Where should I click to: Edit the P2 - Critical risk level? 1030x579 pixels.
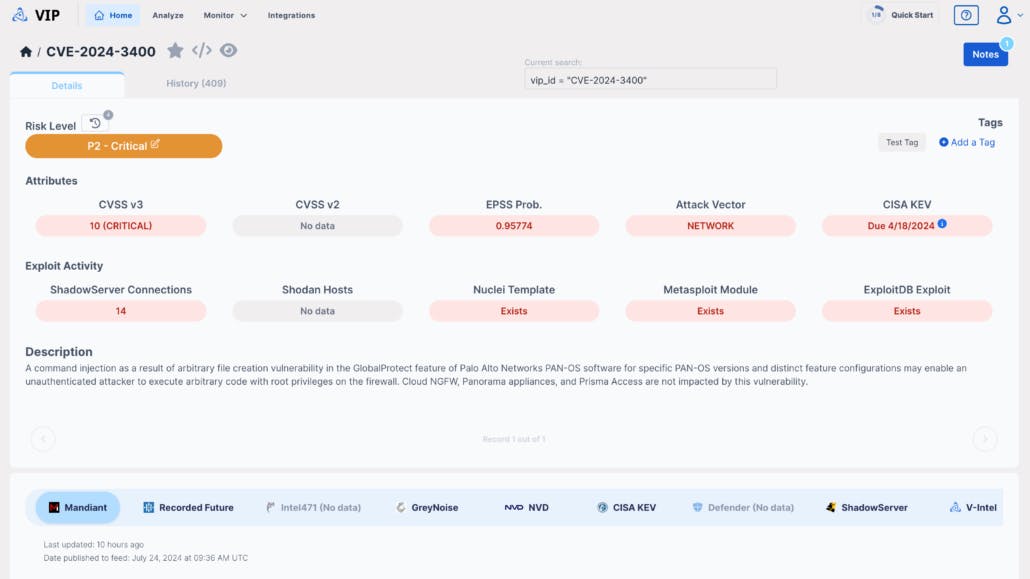[155, 145]
